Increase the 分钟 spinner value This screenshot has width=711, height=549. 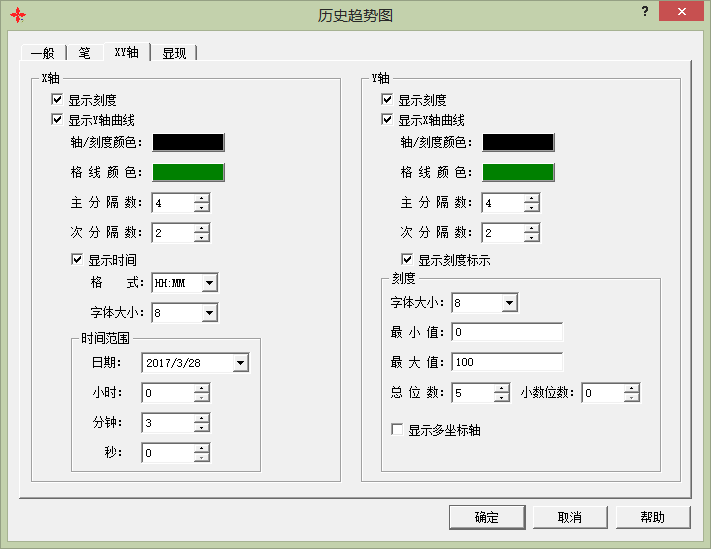(202, 418)
